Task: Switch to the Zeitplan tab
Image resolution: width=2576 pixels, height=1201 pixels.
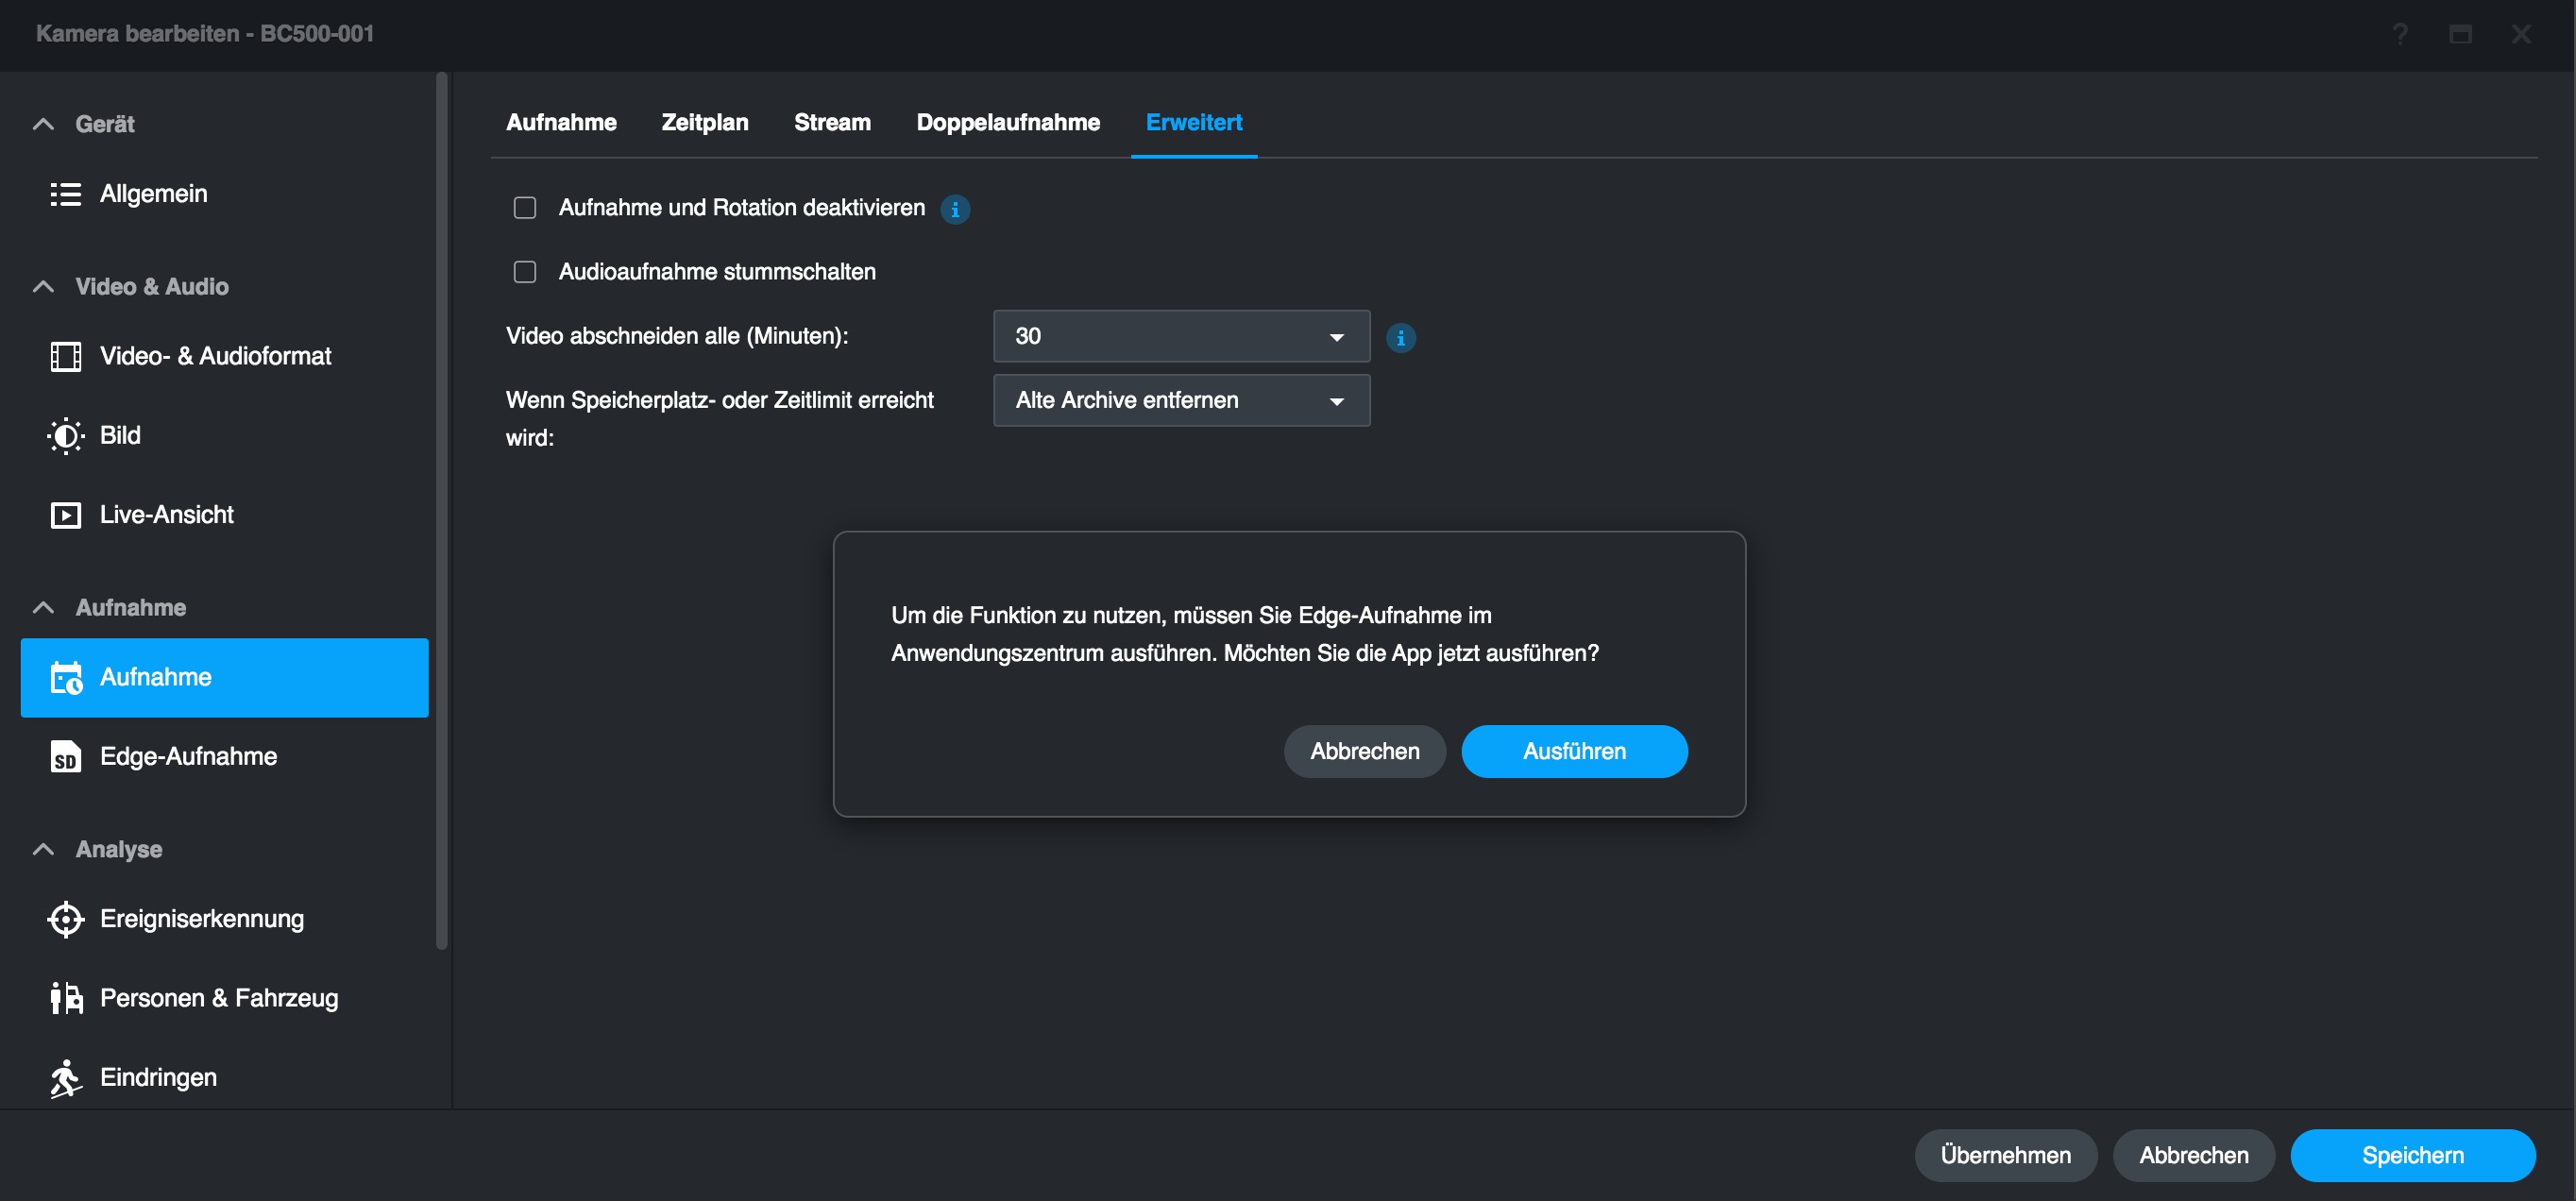Action: tap(704, 122)
